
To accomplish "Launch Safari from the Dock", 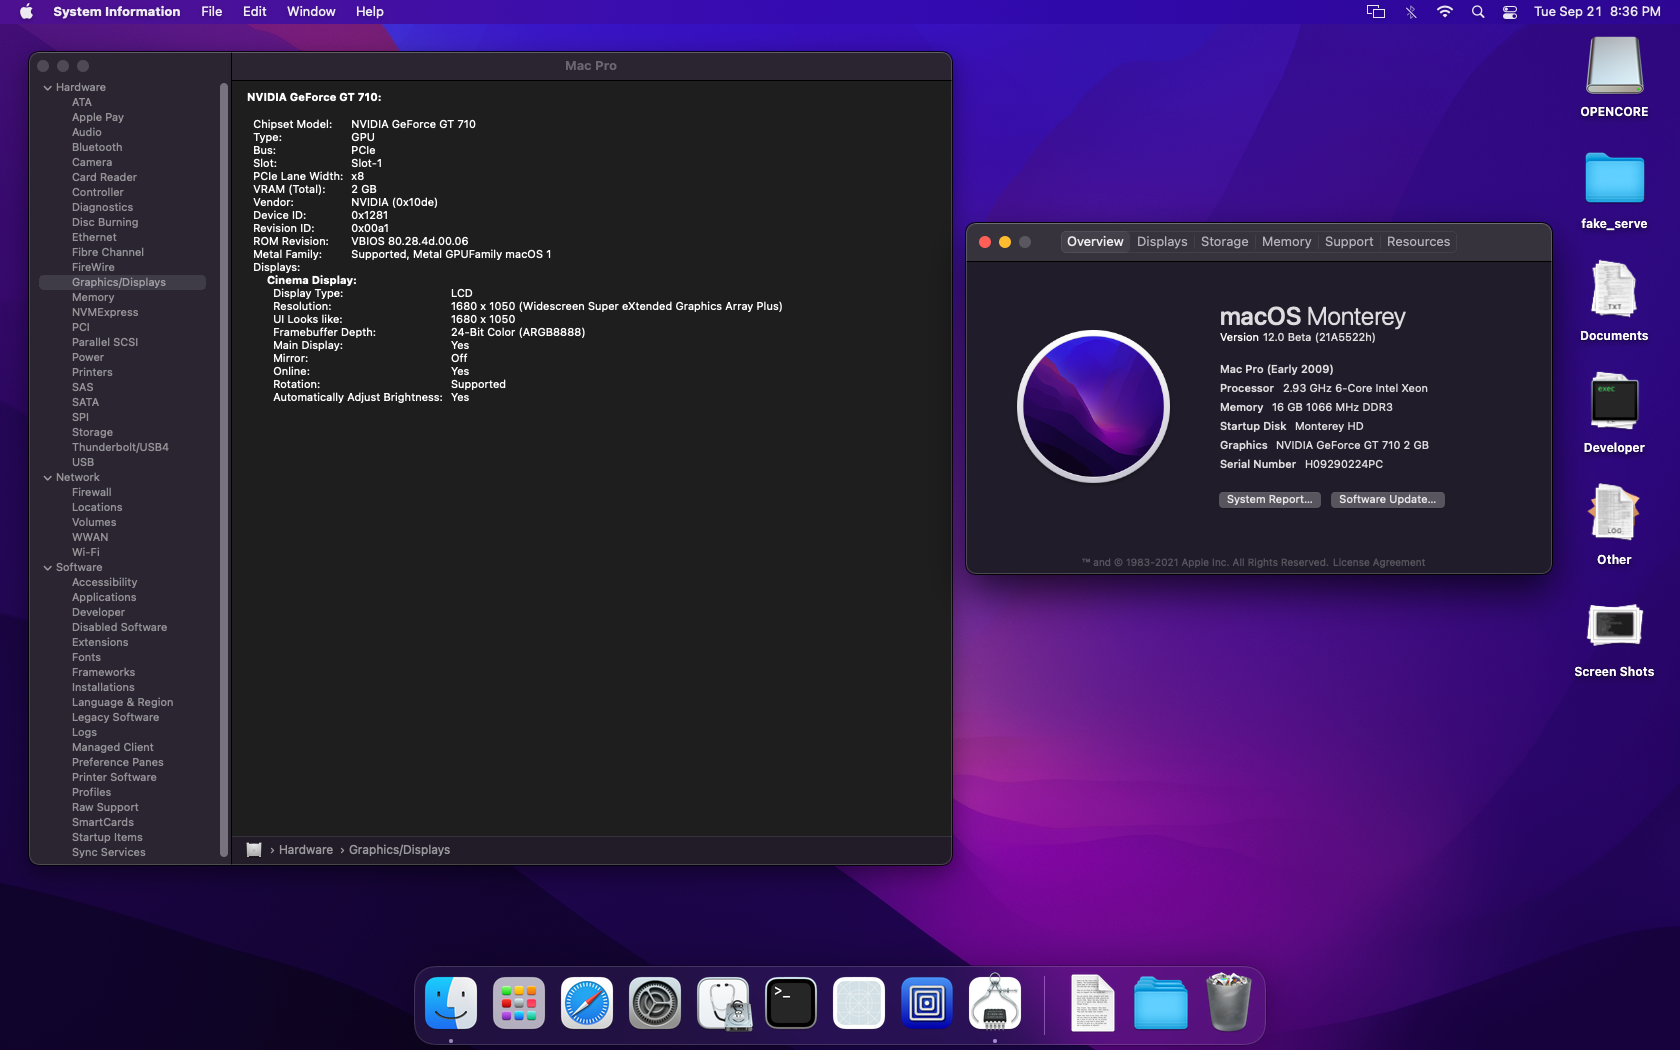I will 587,1003.
